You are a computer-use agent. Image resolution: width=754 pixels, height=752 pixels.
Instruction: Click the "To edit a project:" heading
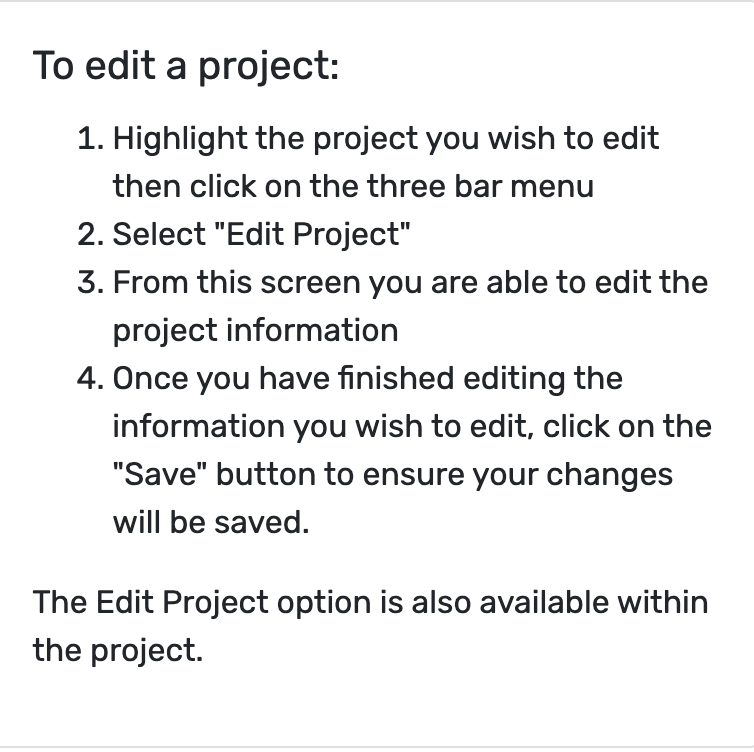[x=186, y=66]
